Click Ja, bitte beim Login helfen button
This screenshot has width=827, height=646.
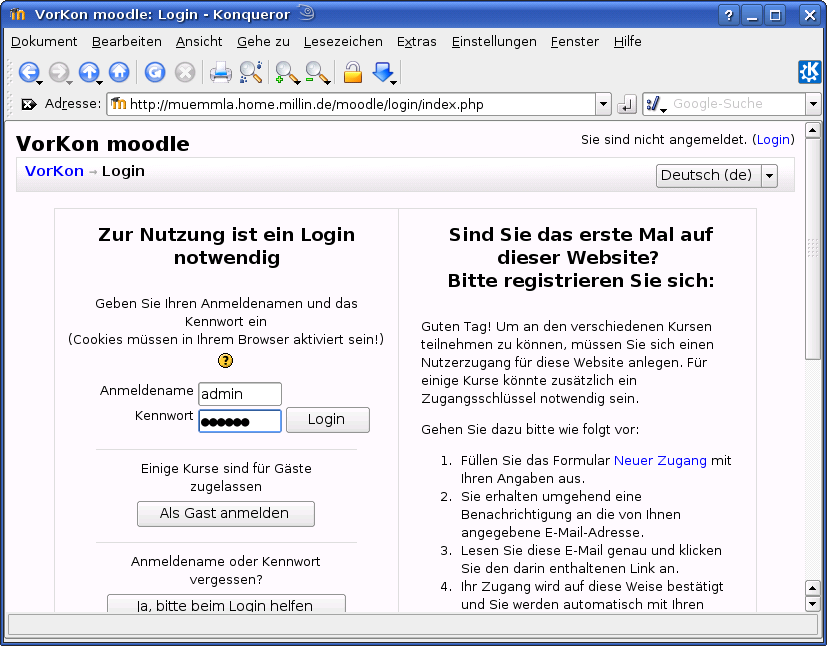226,604
